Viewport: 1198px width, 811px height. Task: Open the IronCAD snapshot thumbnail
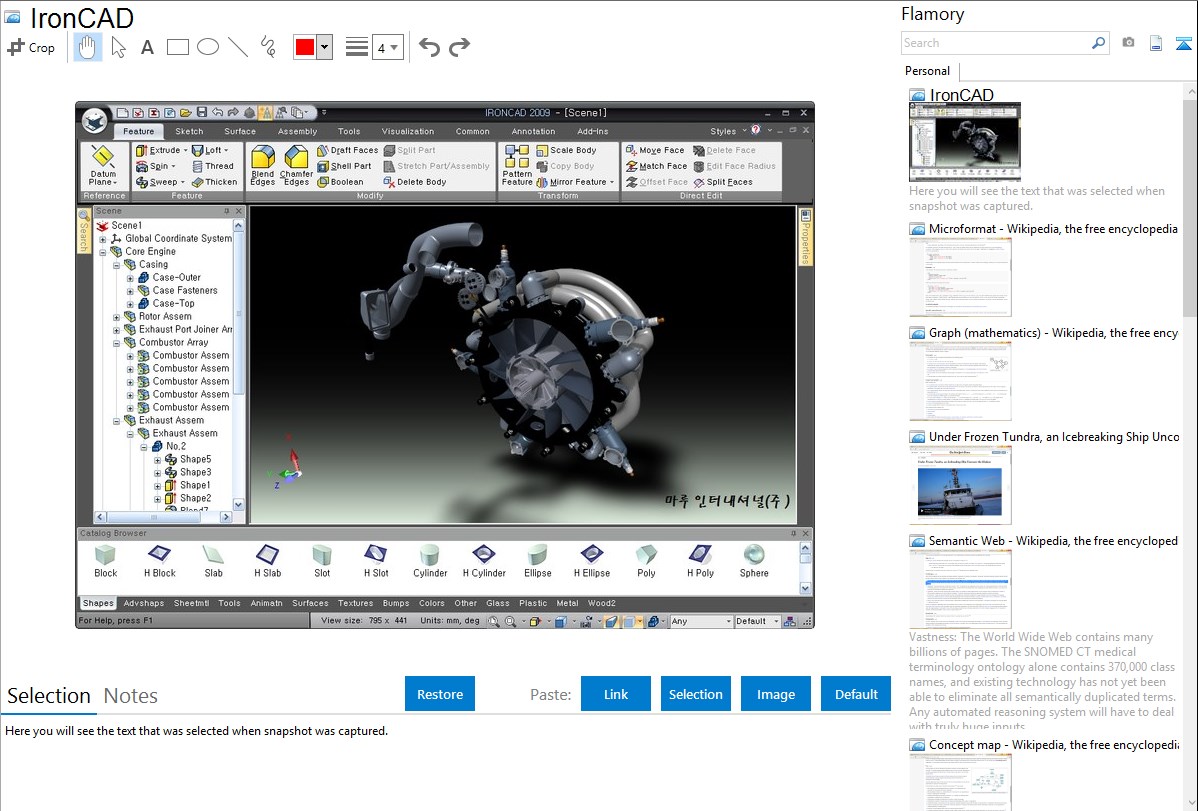click(x=965, y=141)
